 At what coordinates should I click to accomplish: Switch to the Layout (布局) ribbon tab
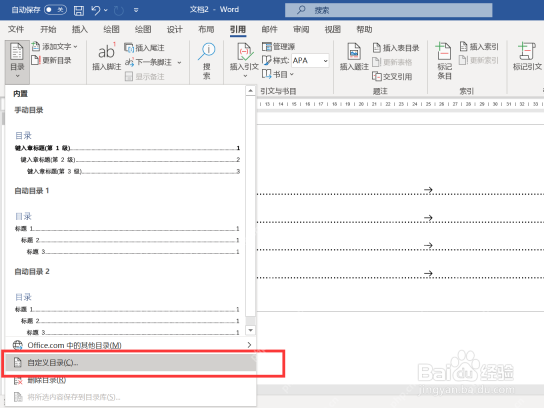[206, 29]
